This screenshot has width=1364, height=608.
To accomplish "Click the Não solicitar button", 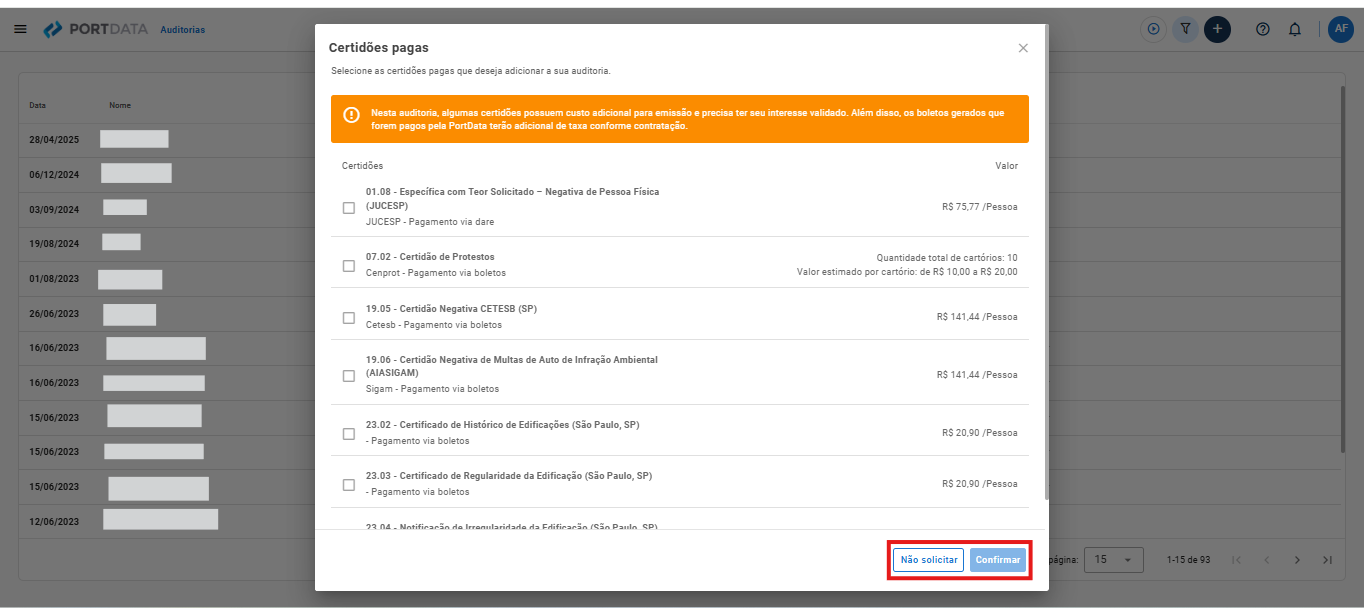I will pos(928,560).
